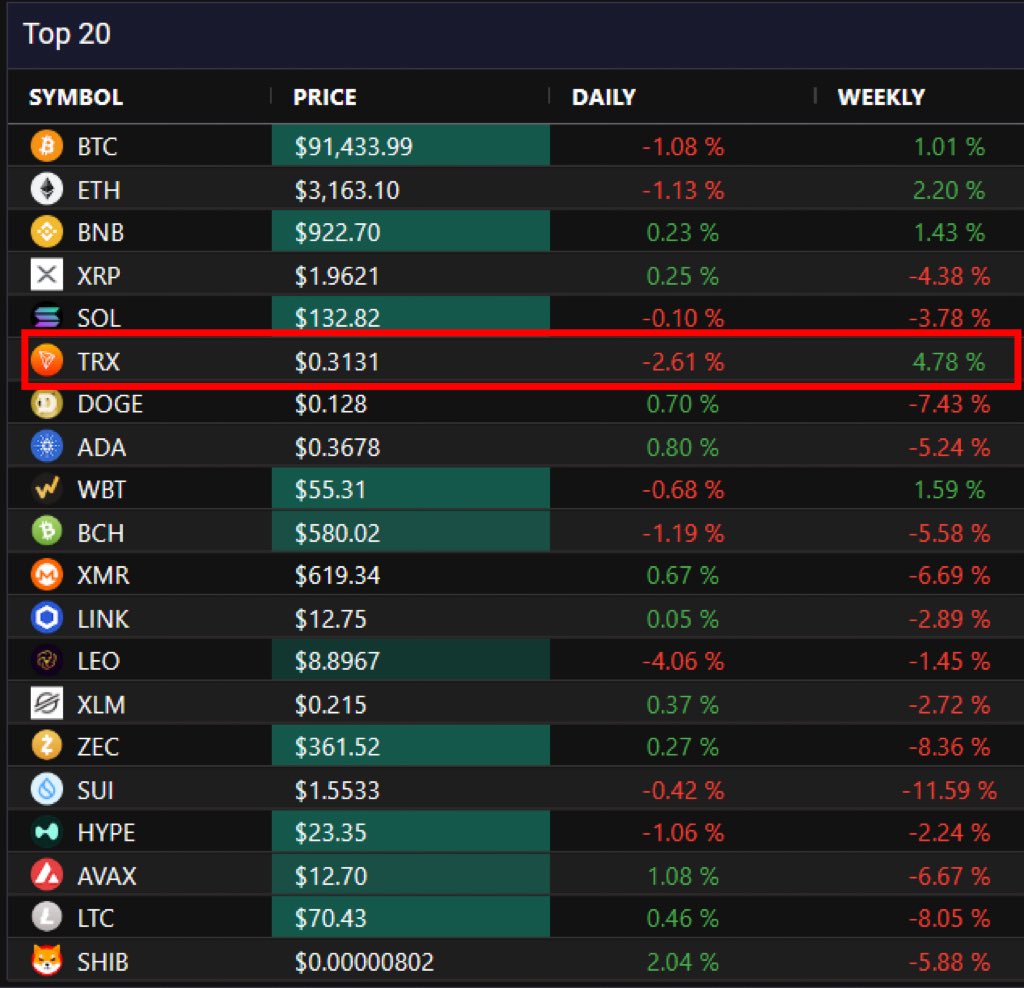This screenshot has width=1024, height=988.
Task: Click the Cardano (ADA) logo
Action: tap(45, 447)
